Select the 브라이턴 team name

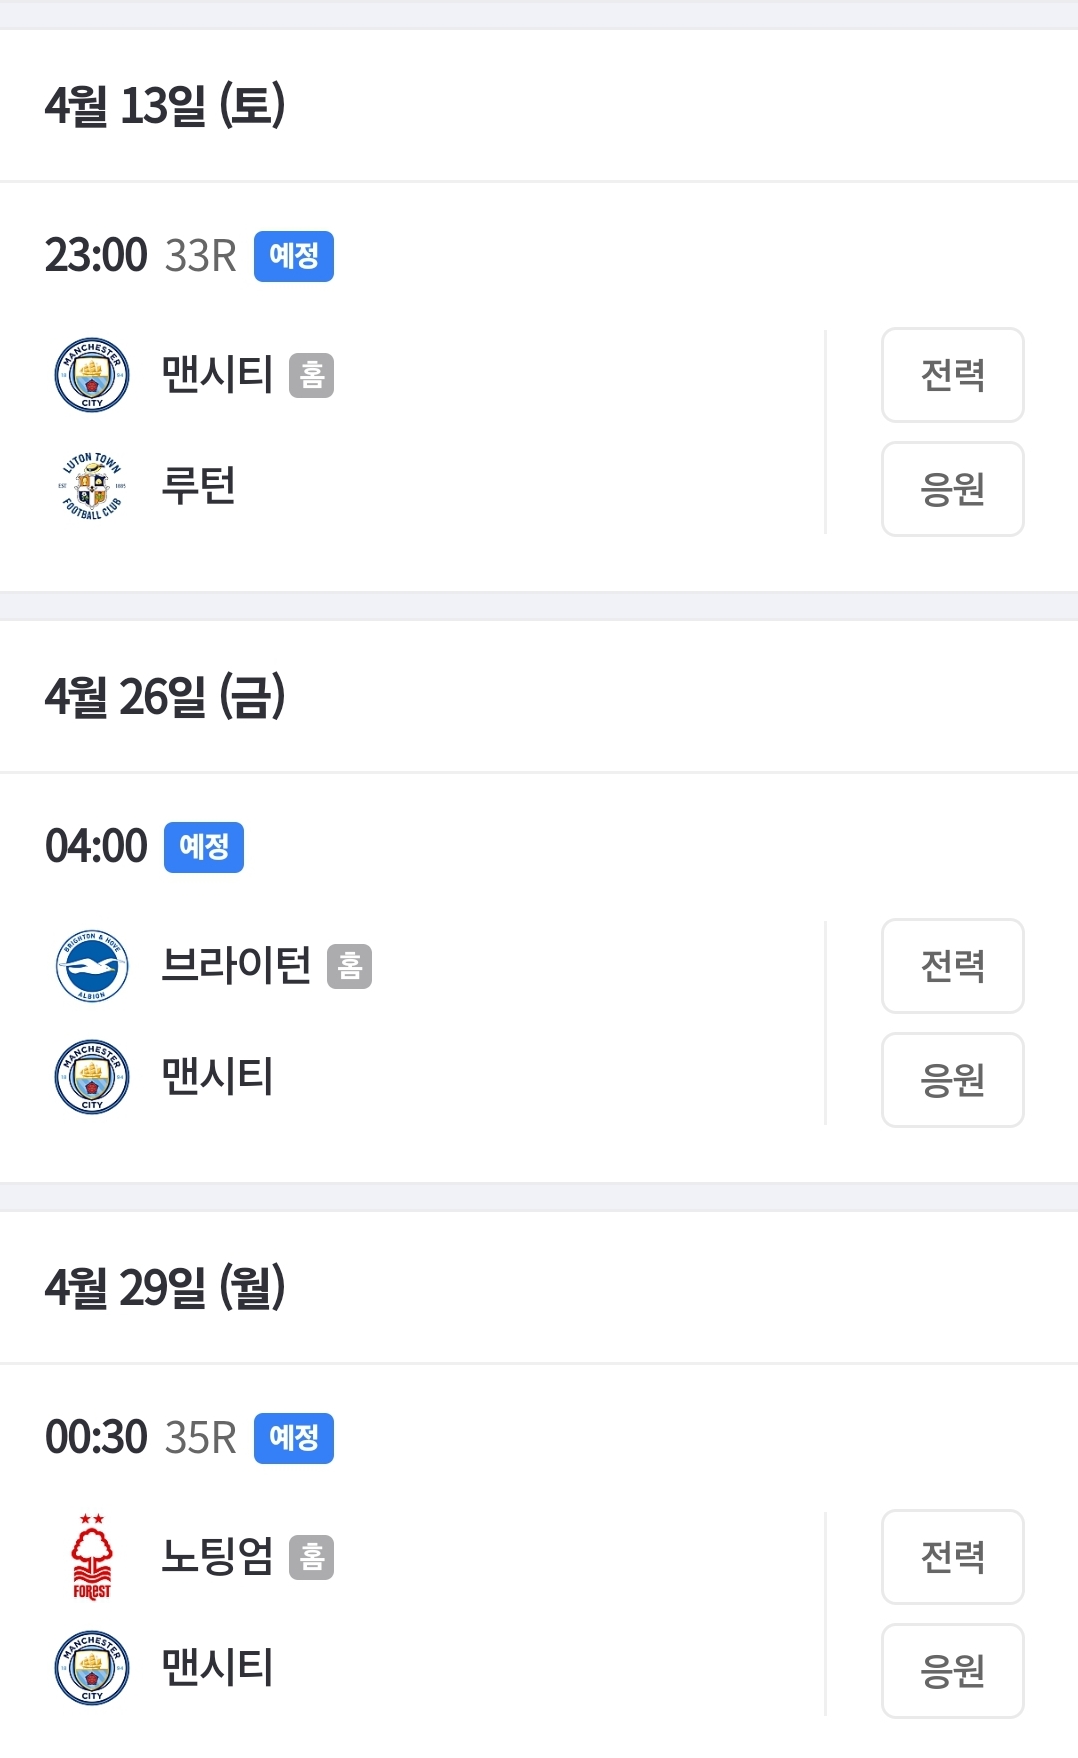tap(237, 966)
